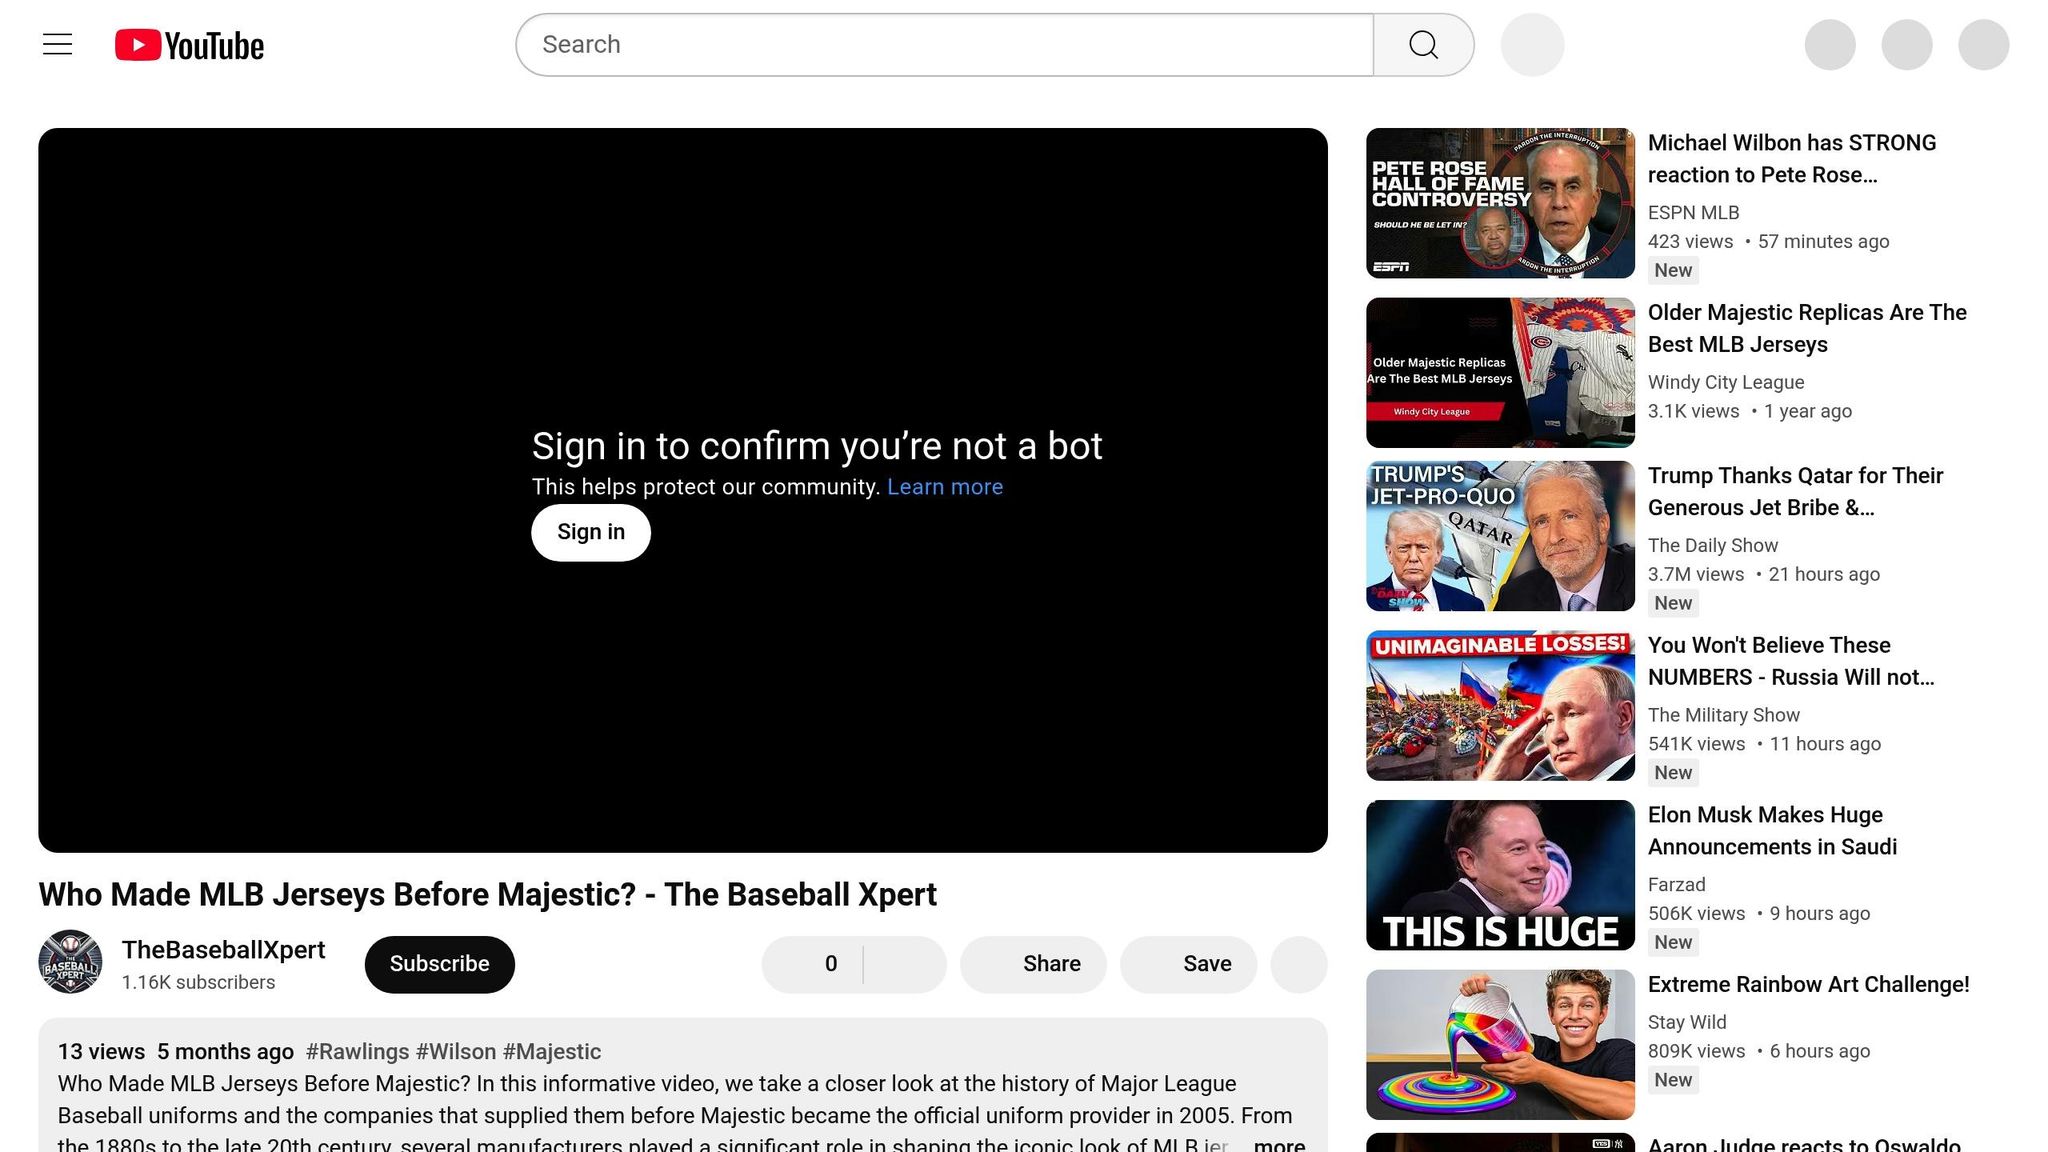The width and height of the screenshot is (2048, 1152).
Task: Open THIS IS HUGE Elon Musk thumbnail
Action: tap(1500, 875)
